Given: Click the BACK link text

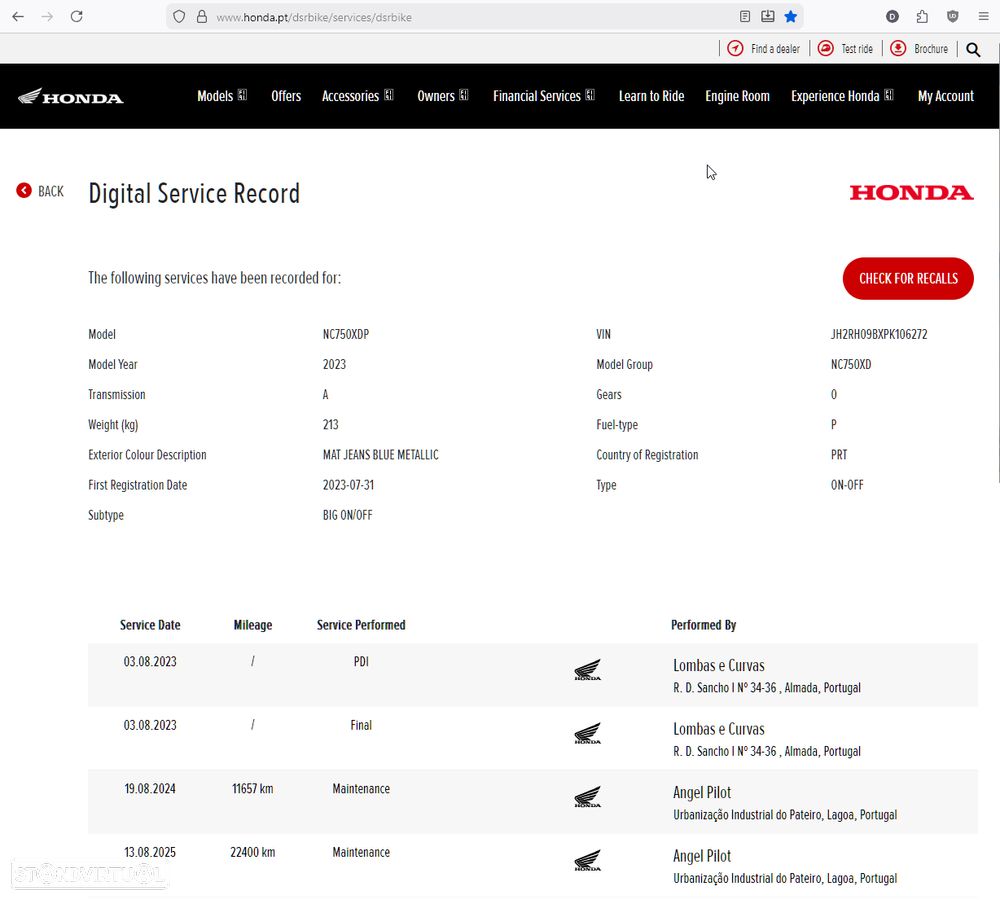Looking at the screenshot, I should pos(51,191).
